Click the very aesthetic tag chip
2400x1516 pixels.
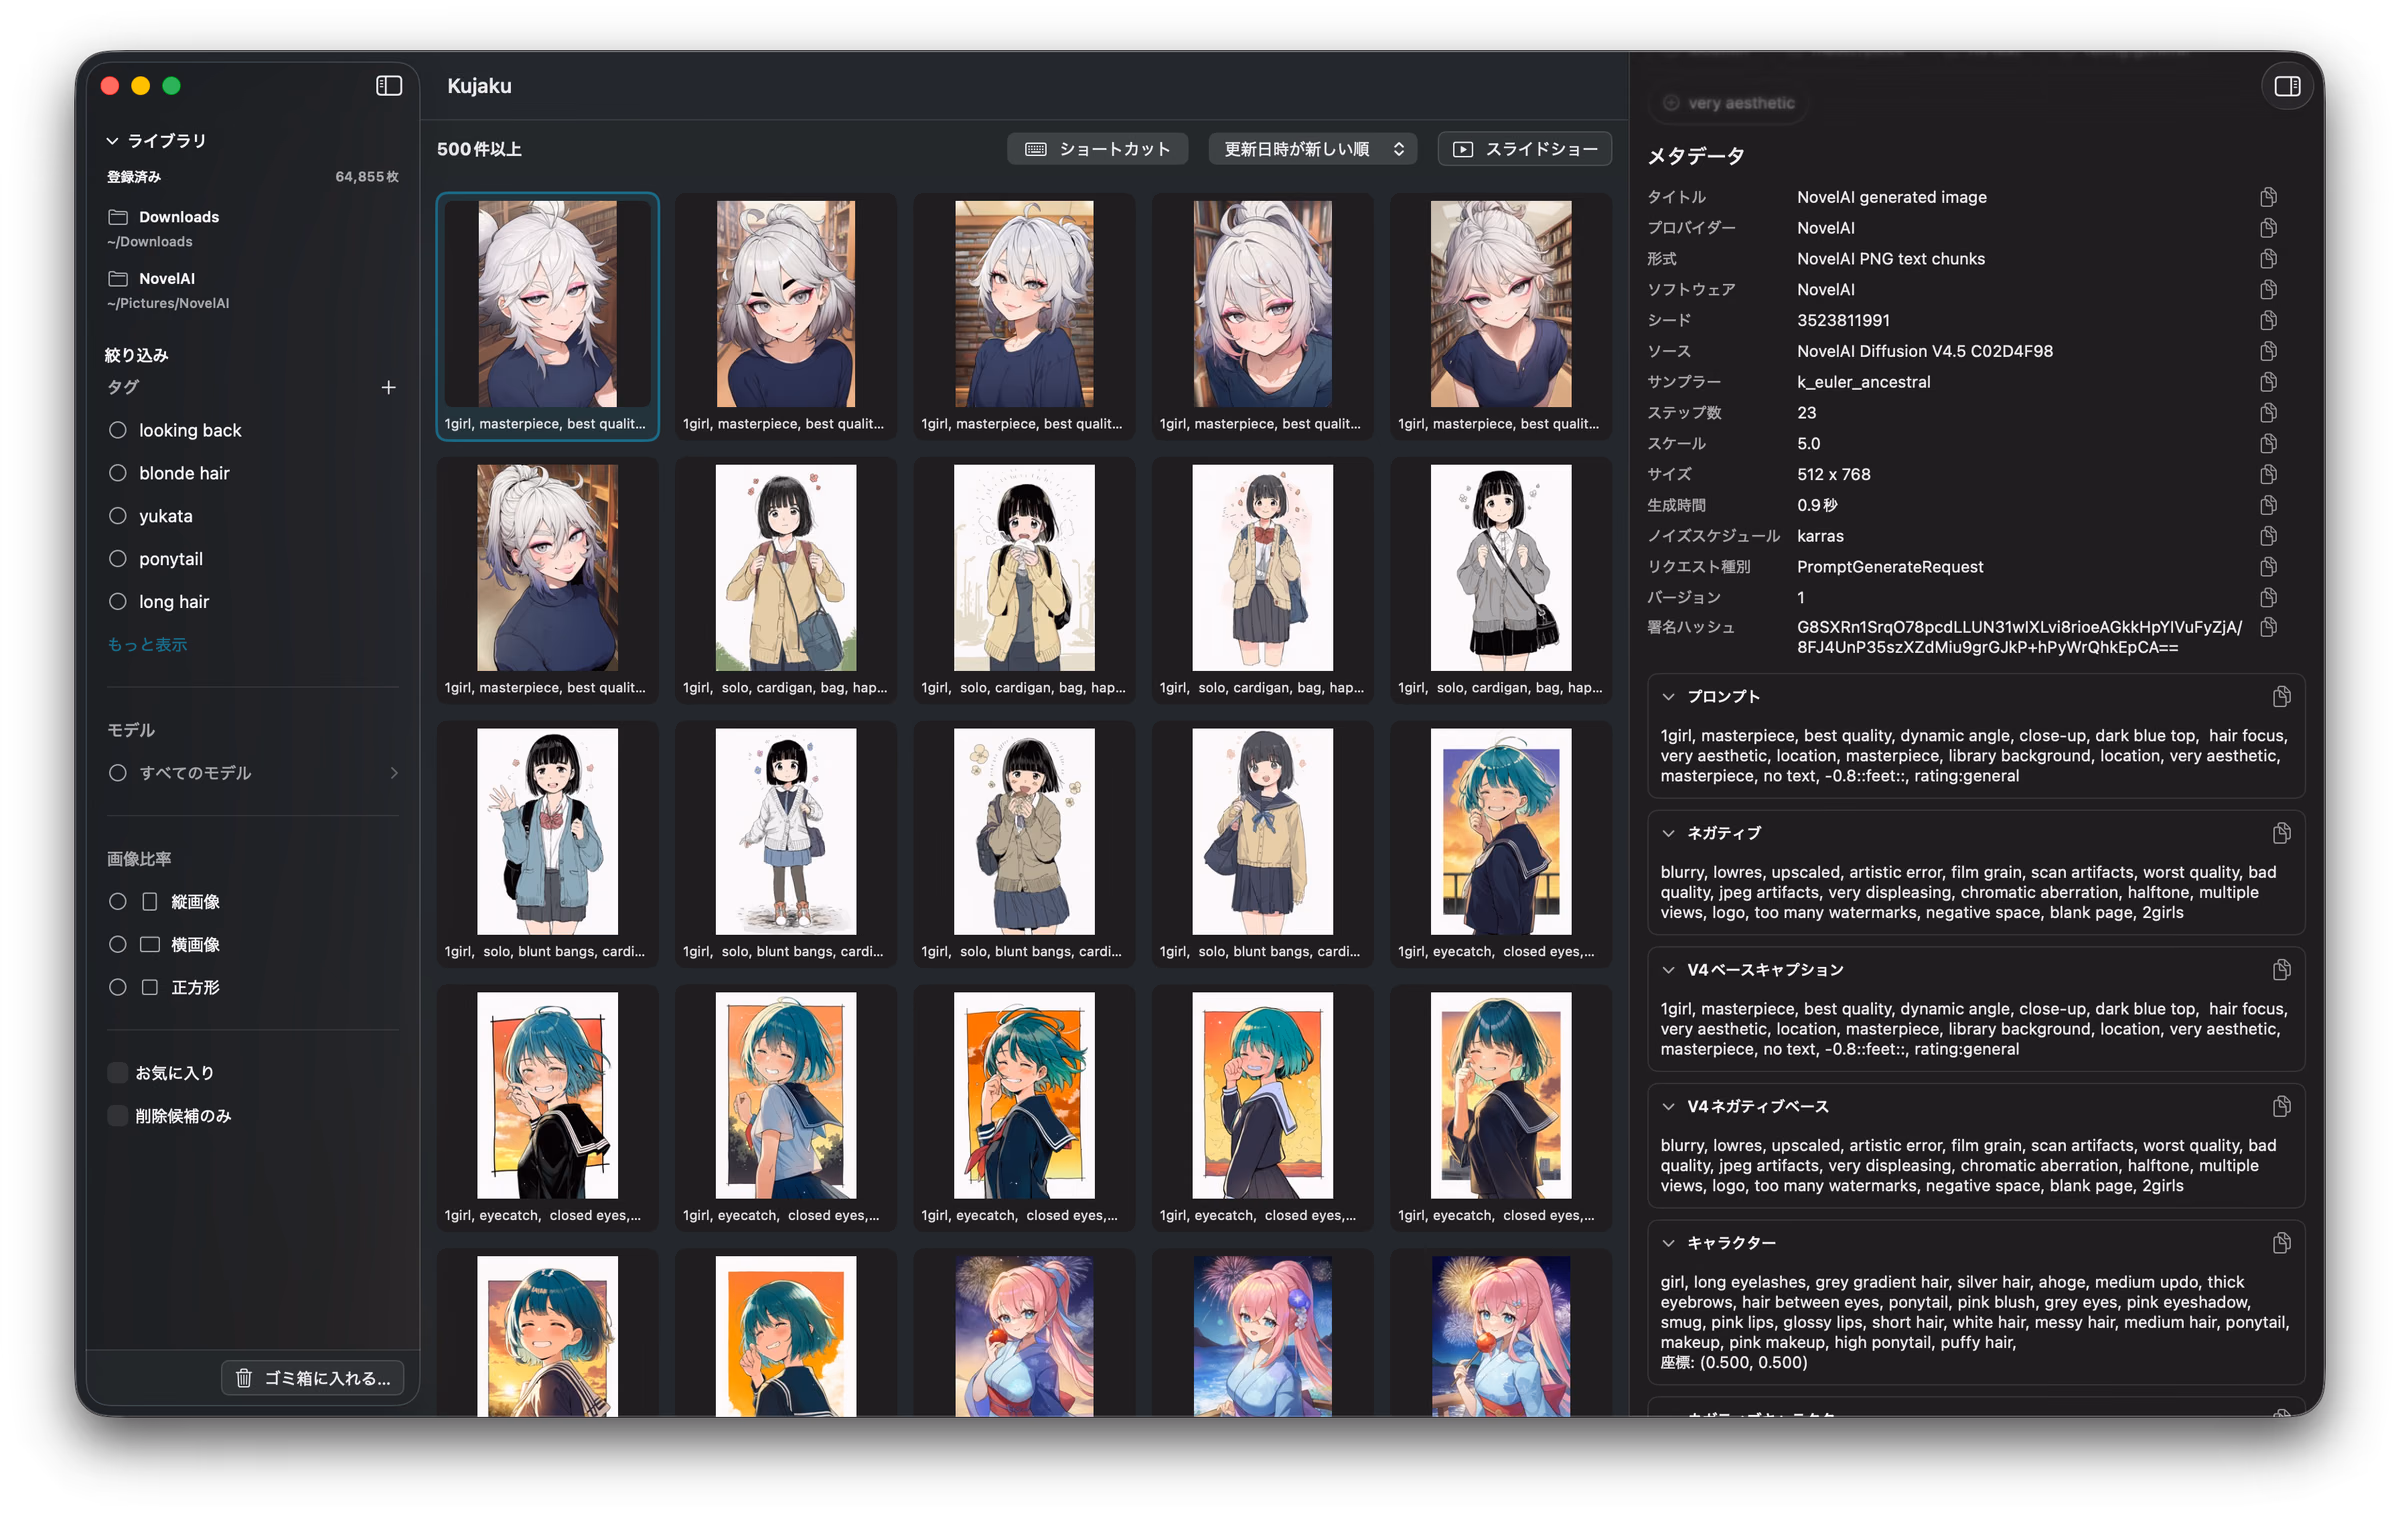[1729, 103]
